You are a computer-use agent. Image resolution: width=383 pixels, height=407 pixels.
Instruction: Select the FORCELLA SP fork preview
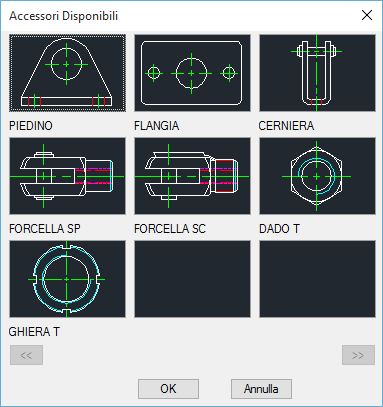pos(67,176)
